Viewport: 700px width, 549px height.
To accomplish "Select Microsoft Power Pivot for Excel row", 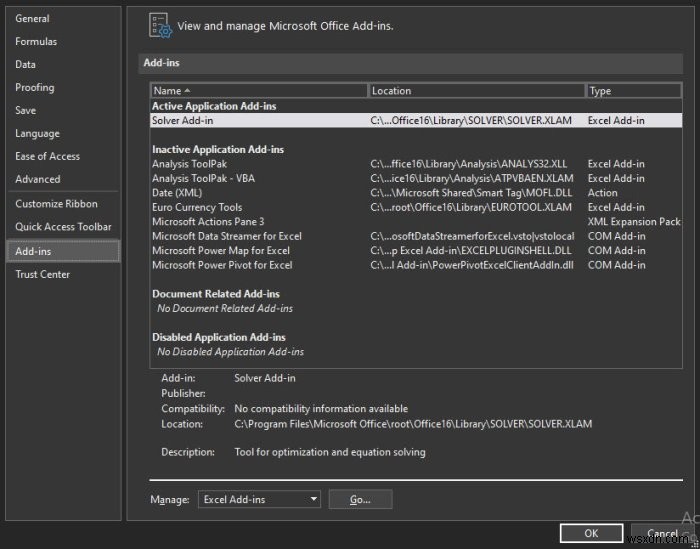I will [416, 265].
